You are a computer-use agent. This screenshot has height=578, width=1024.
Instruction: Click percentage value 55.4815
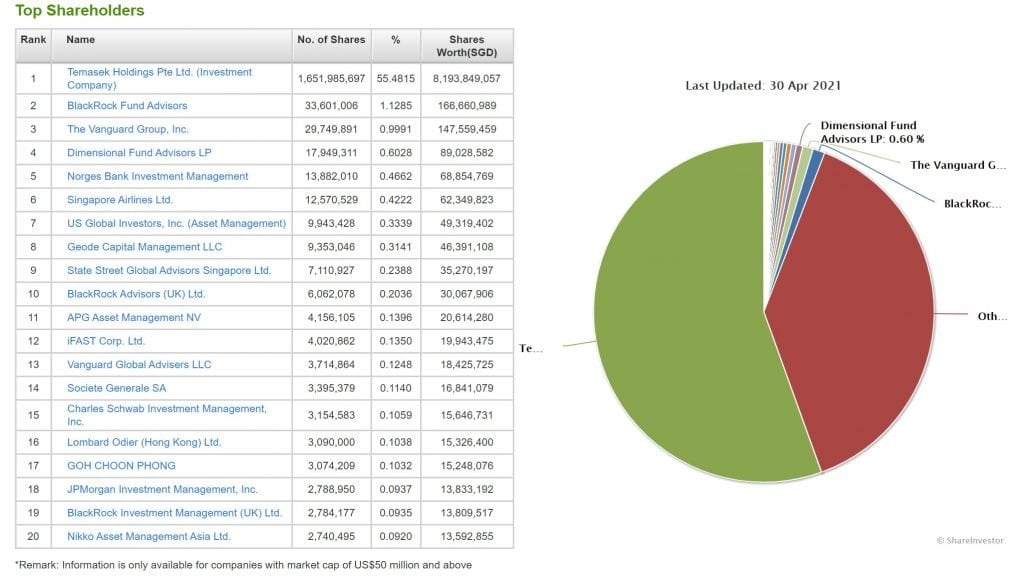pos(396,78)
